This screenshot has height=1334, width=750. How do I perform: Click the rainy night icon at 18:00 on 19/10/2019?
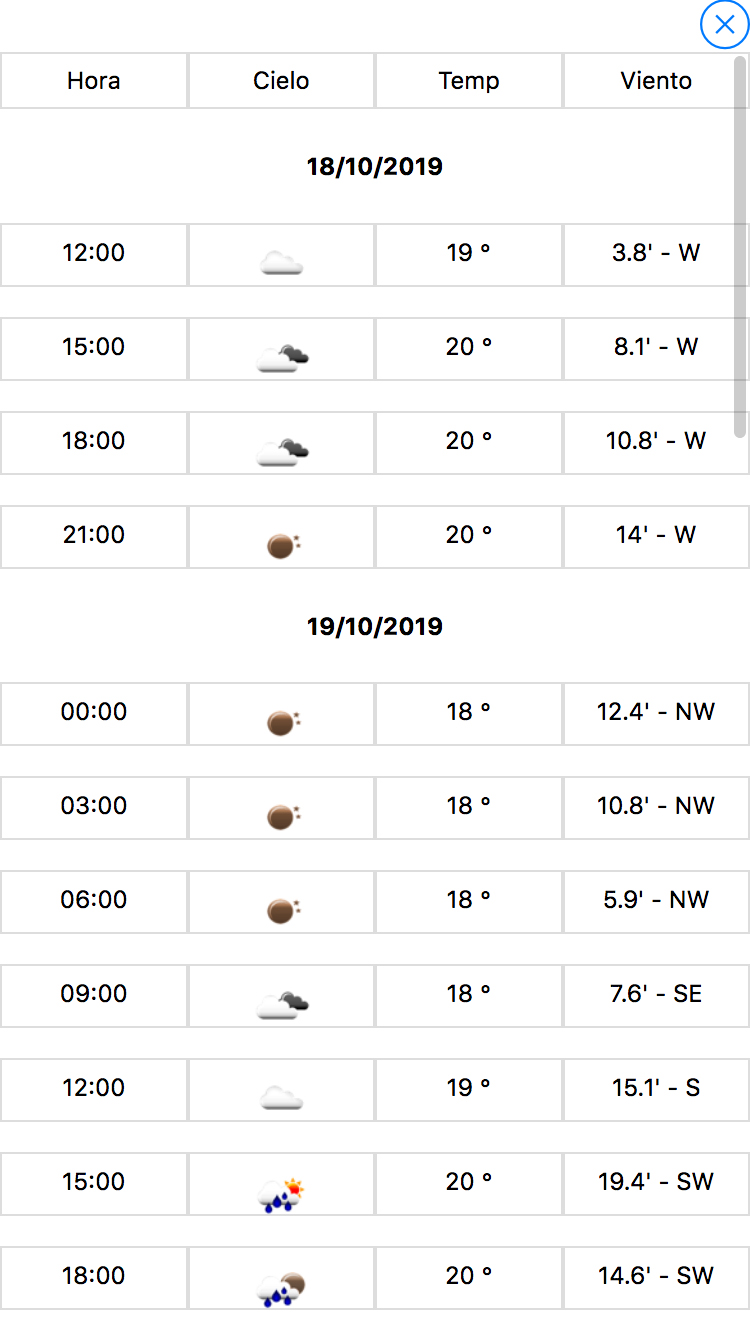click(x=281, y=1288)
